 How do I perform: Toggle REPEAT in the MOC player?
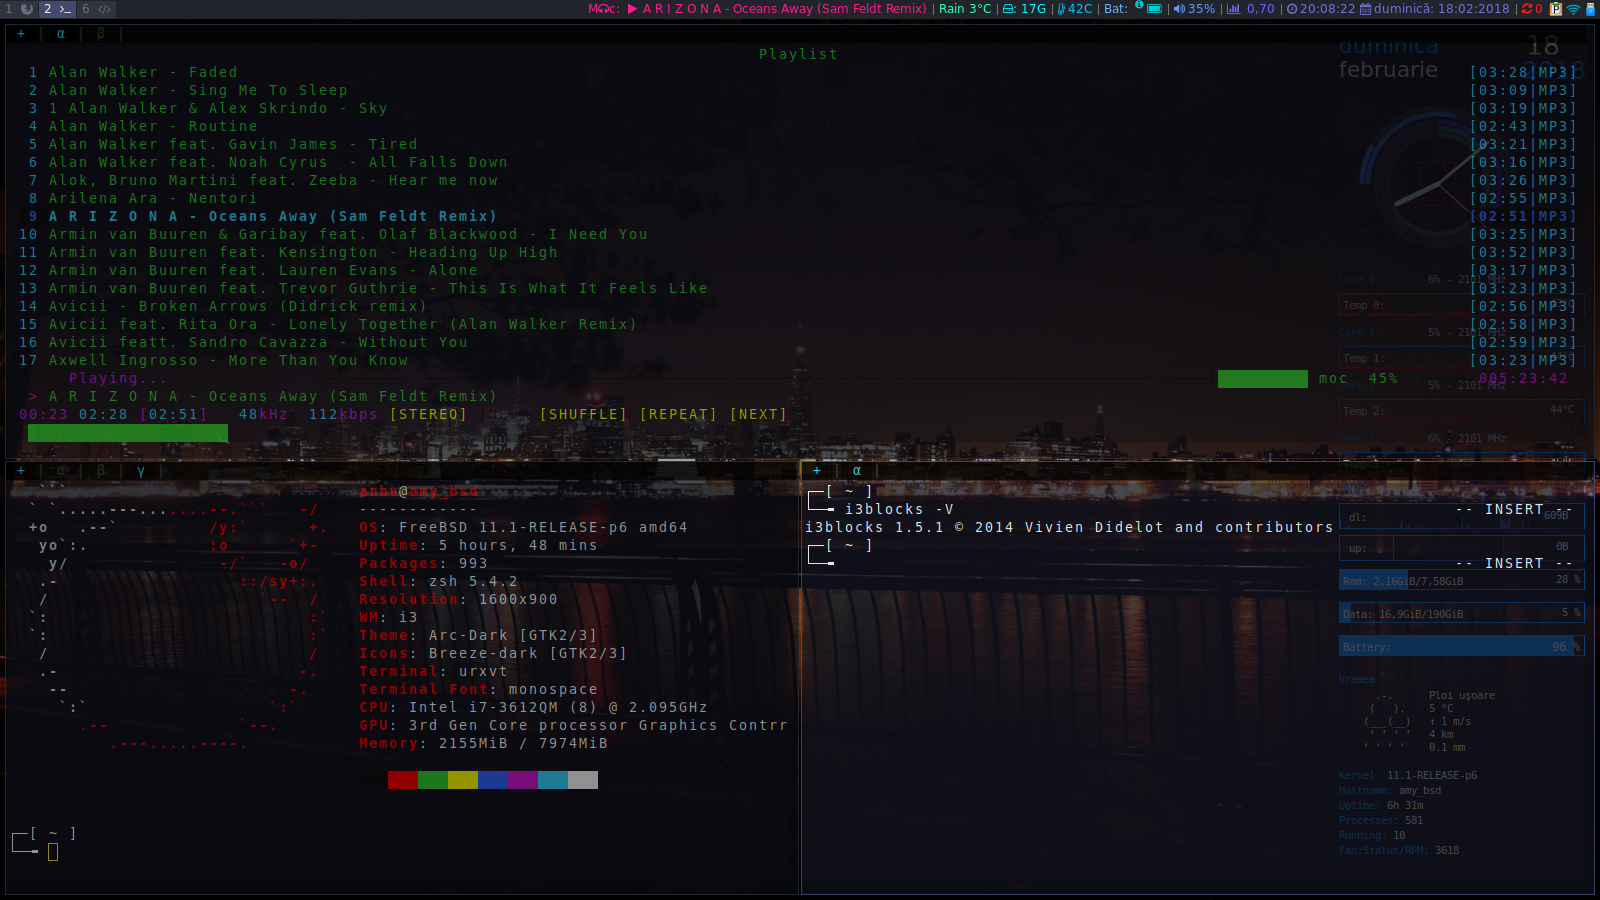tap(678, 414)
